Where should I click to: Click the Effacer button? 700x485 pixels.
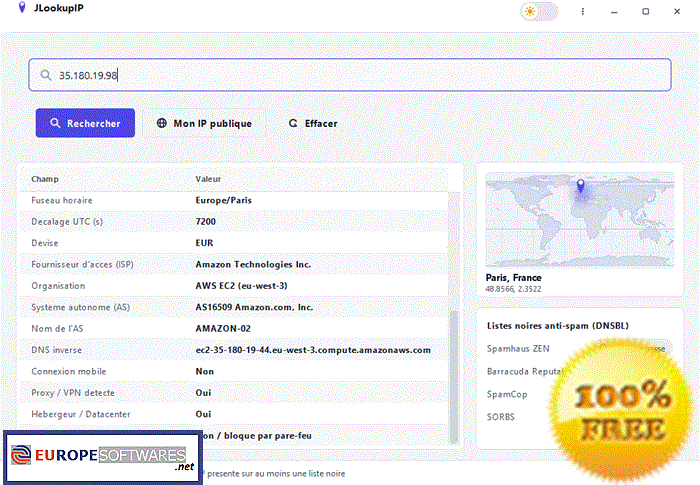coord(313,123)
